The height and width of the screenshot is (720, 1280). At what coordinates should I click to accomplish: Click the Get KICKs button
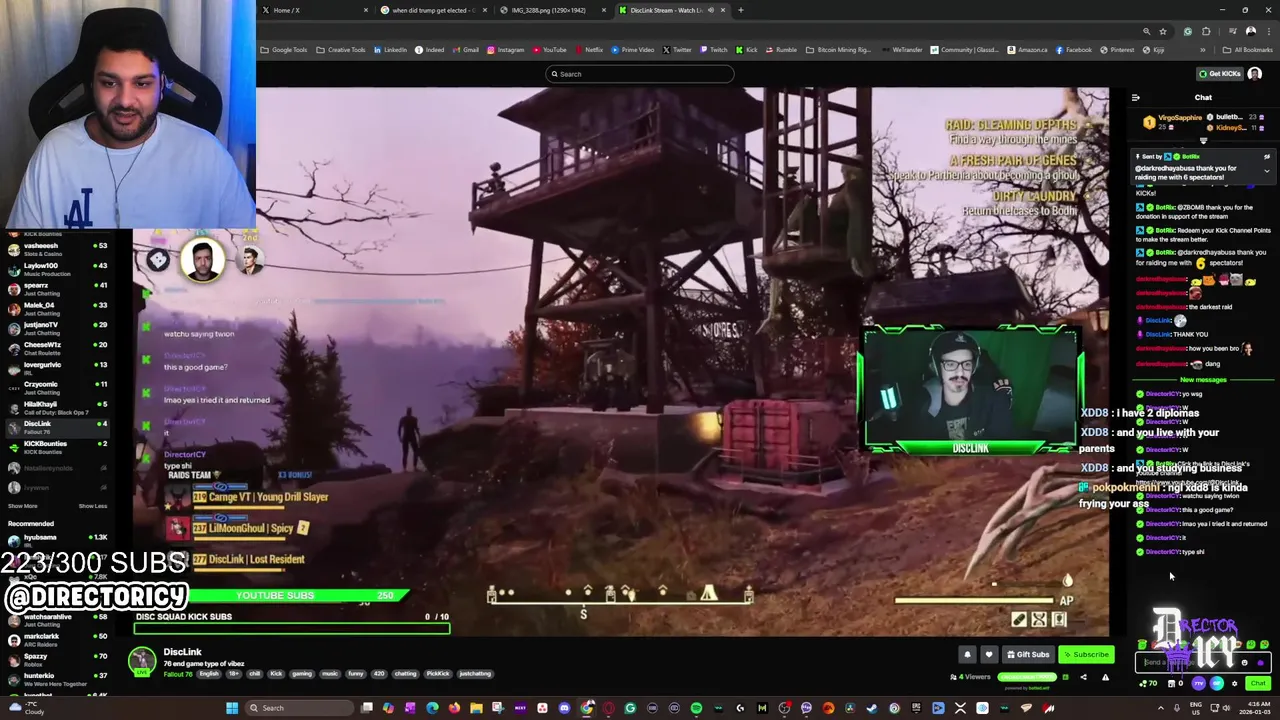click(1220, 74)
